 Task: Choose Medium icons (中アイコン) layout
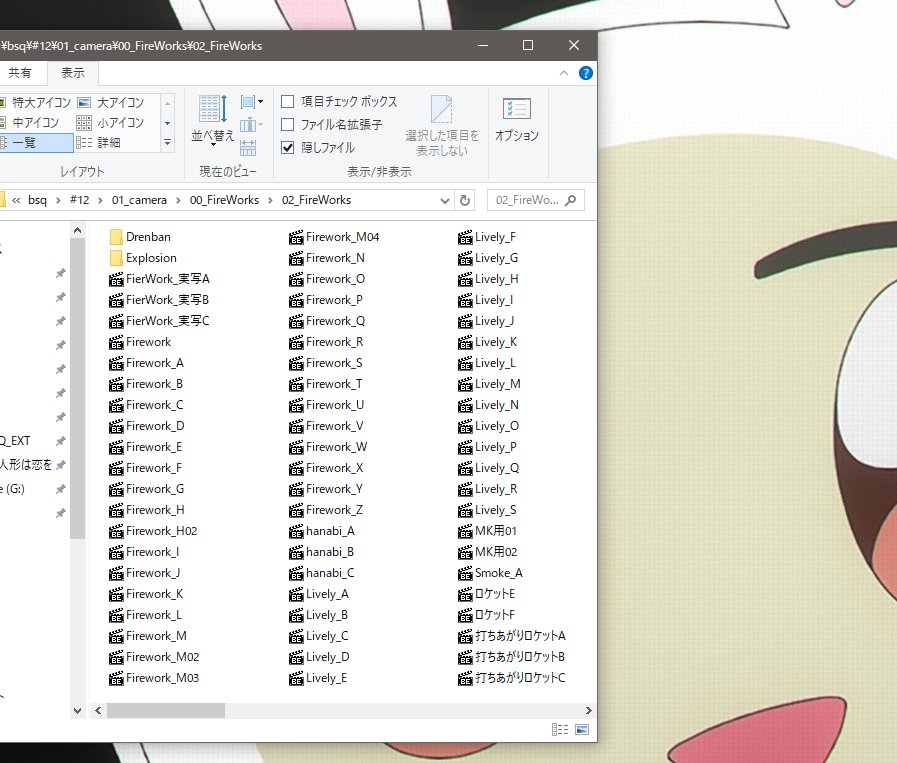30,123
